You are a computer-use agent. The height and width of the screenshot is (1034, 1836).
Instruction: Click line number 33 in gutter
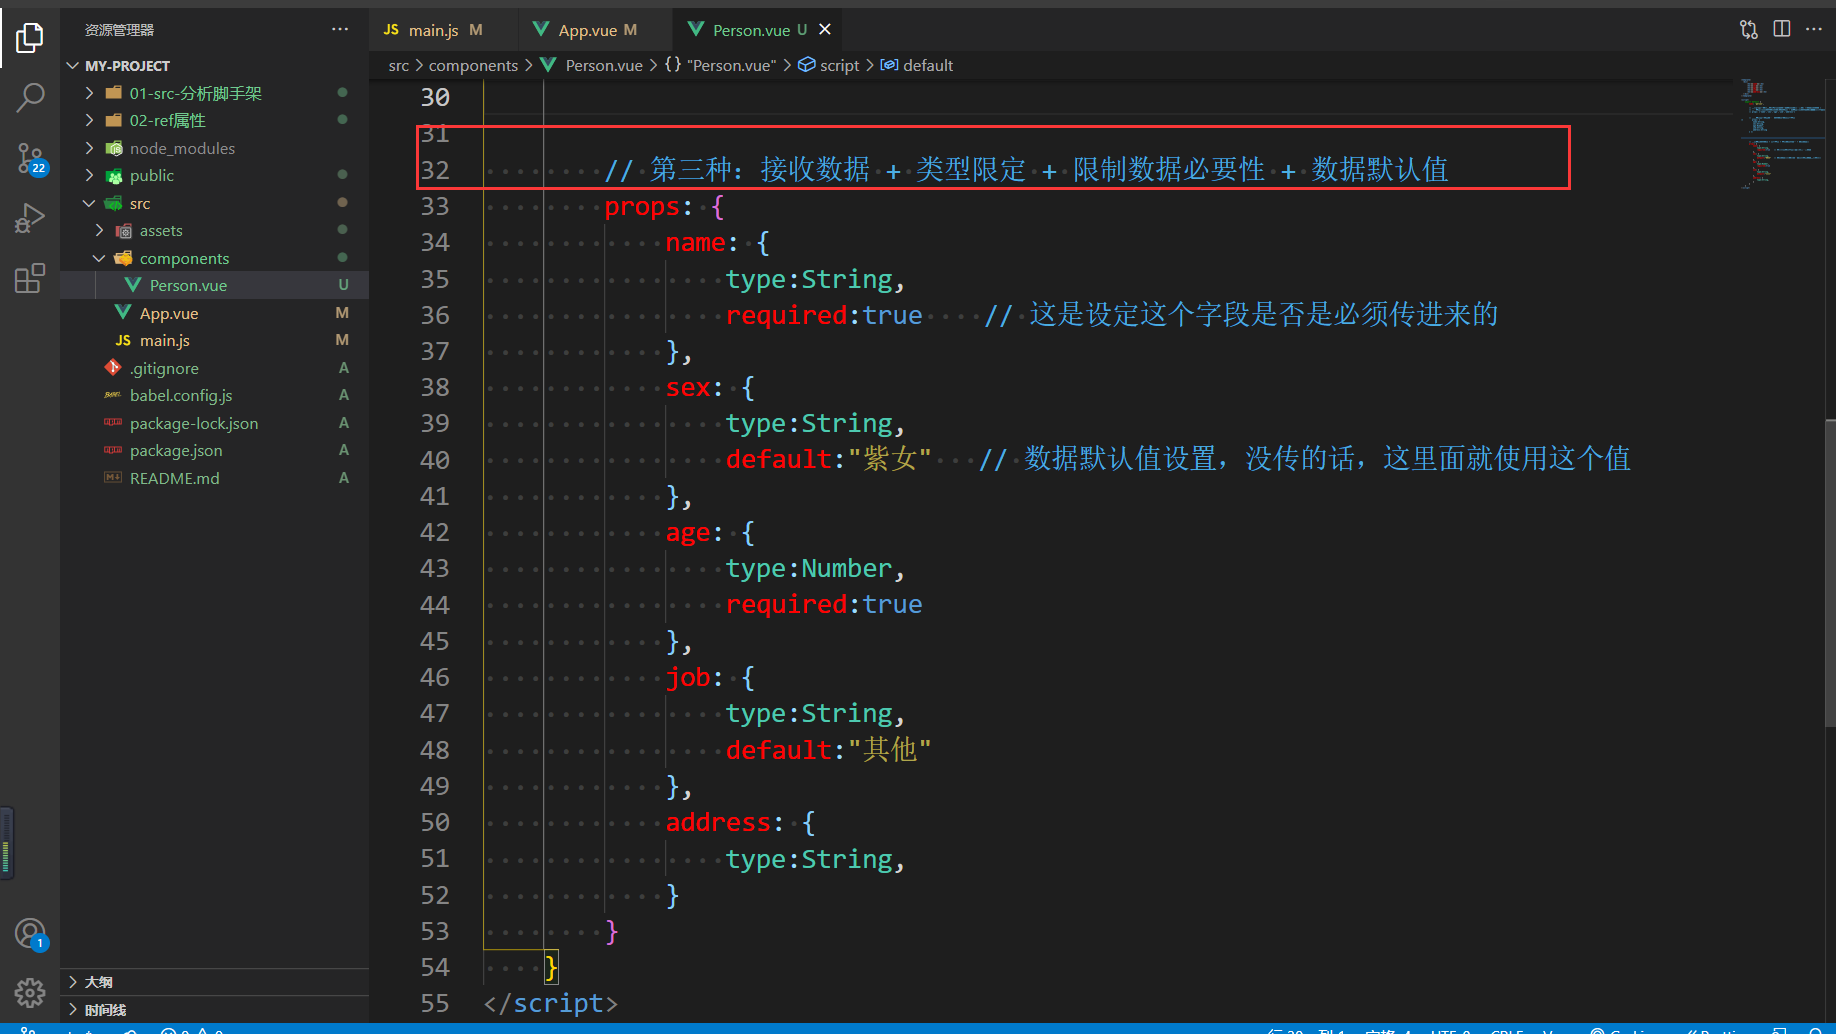pos(435,207)
